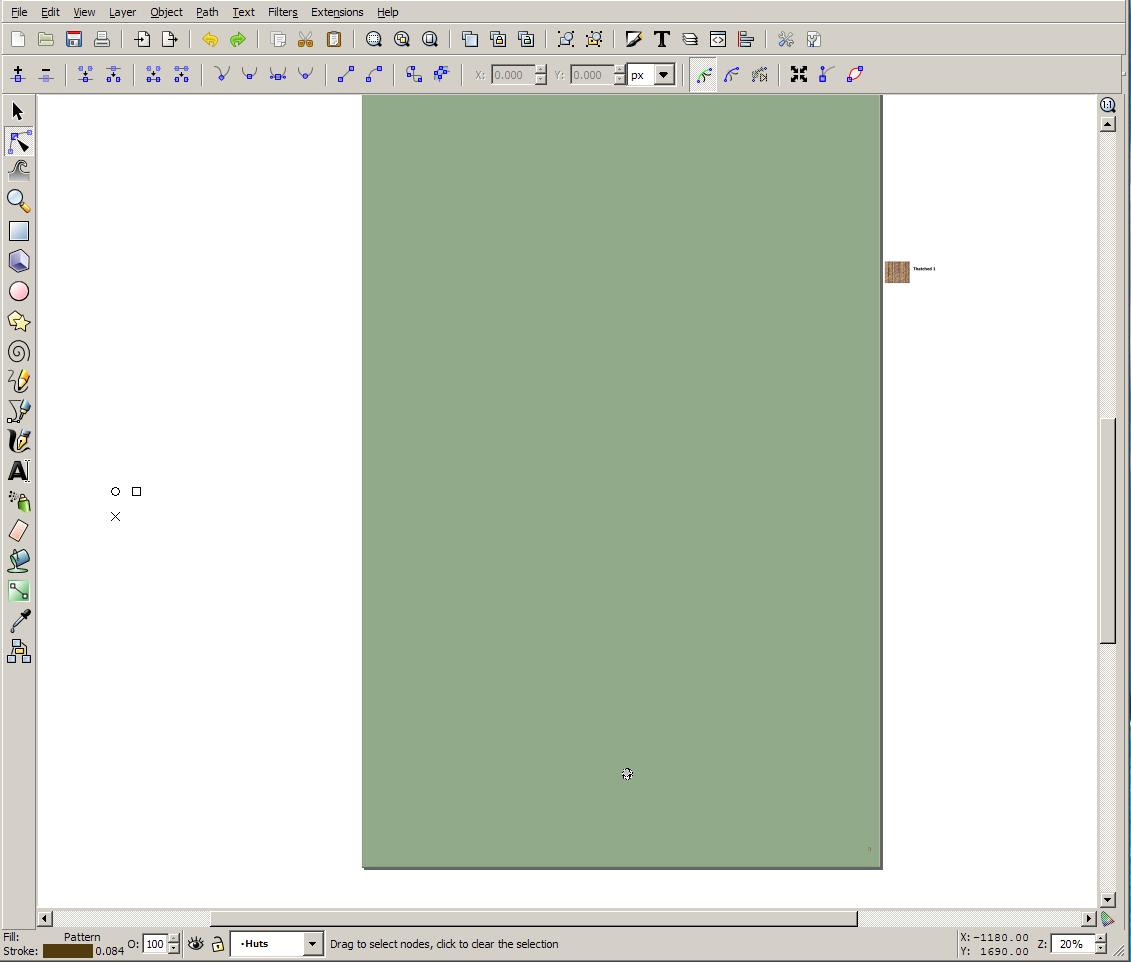1131x962 pixels.
Task: Open the Filters menu
Action: [282, 12]
